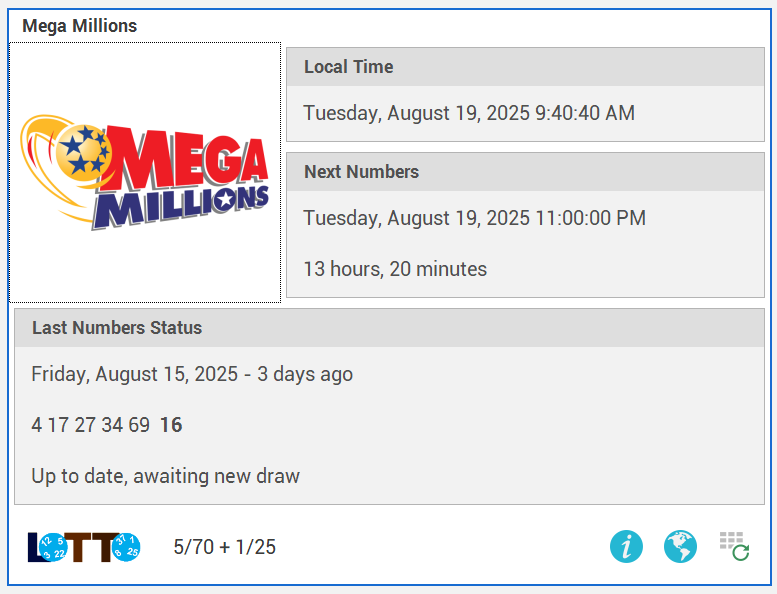This screenshot has height=594, width=777.
Task: Click the grid refresh icon
Action: point(734,546)
